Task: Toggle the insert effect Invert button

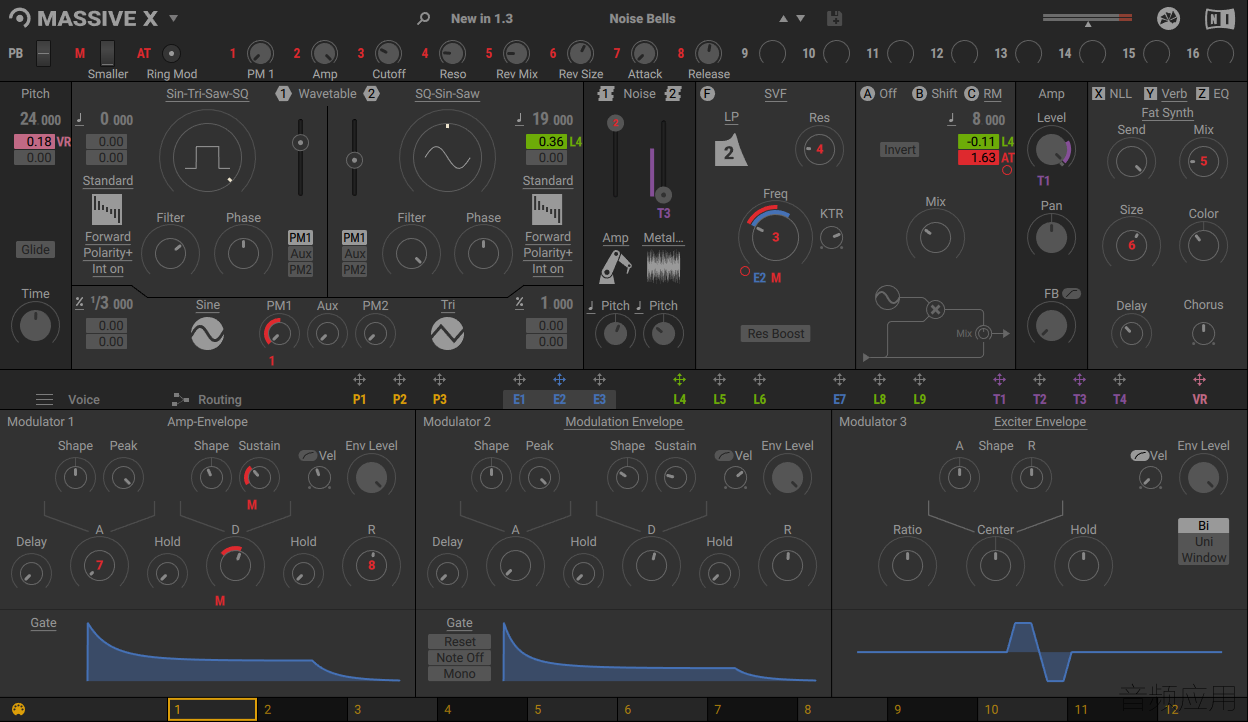Action: coord(900,150)
